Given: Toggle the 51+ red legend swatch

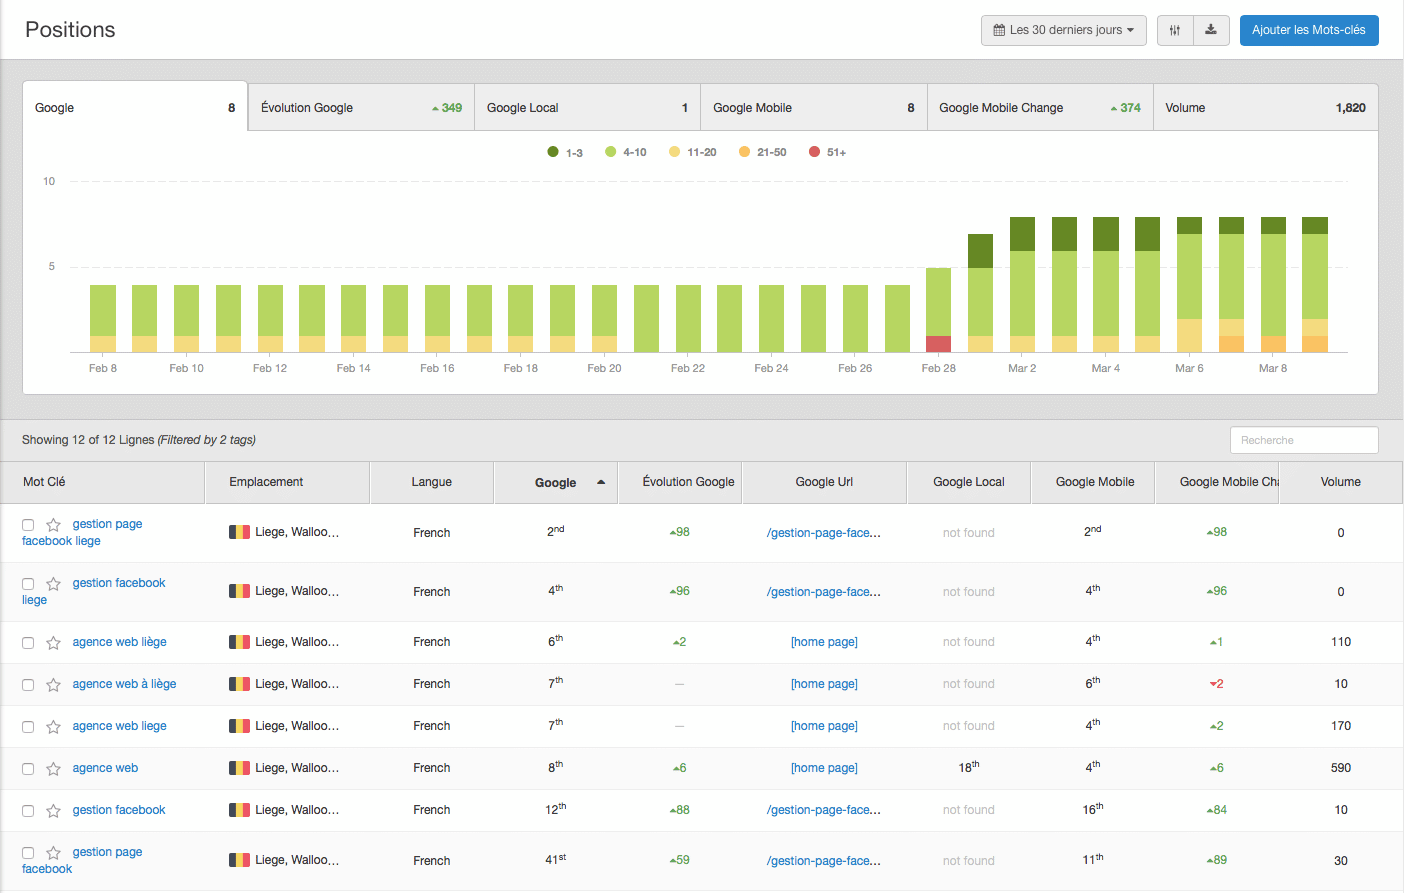Looking at the screenshot, I should click(815, 152).
